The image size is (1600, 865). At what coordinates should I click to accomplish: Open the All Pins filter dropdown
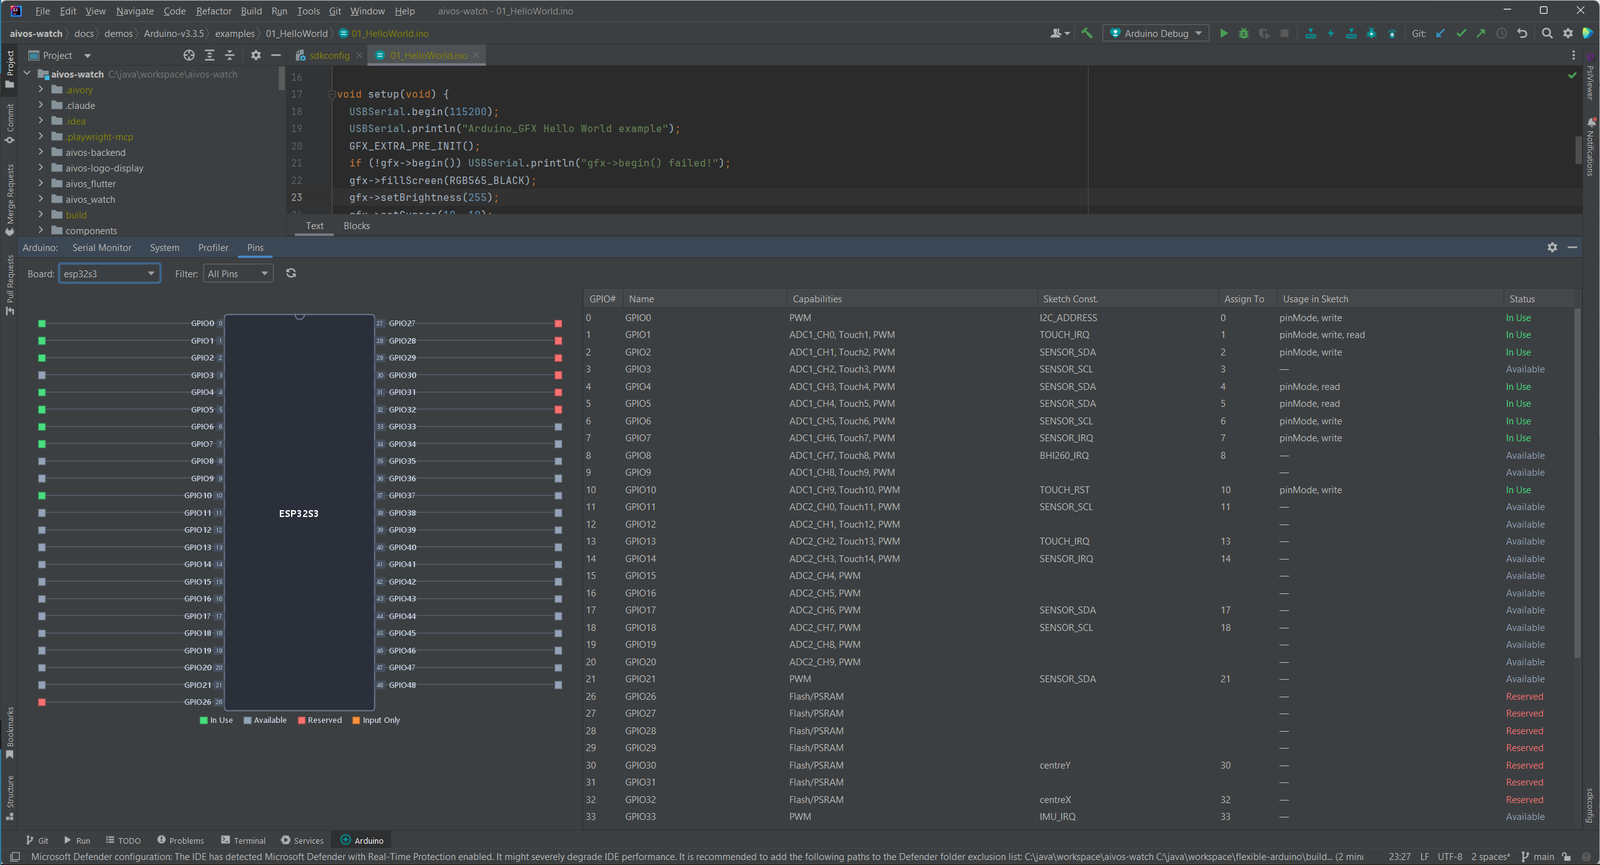pyautogui.click(x=238, y=273)
